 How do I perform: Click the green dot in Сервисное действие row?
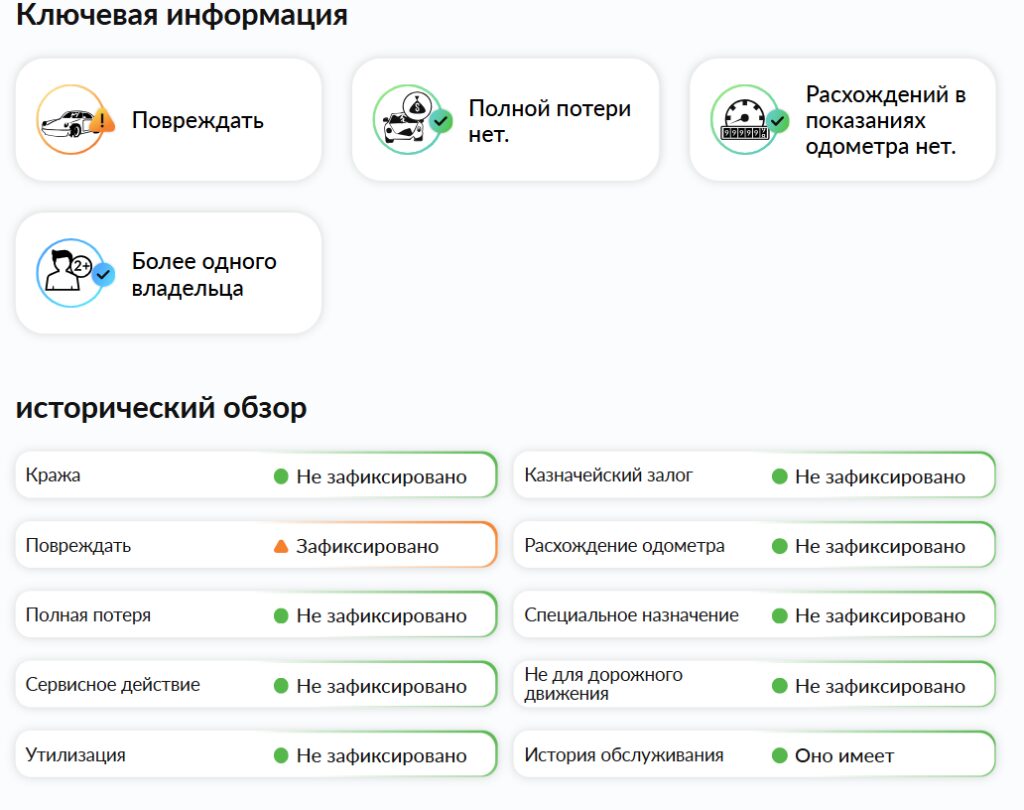coord(281,685)
